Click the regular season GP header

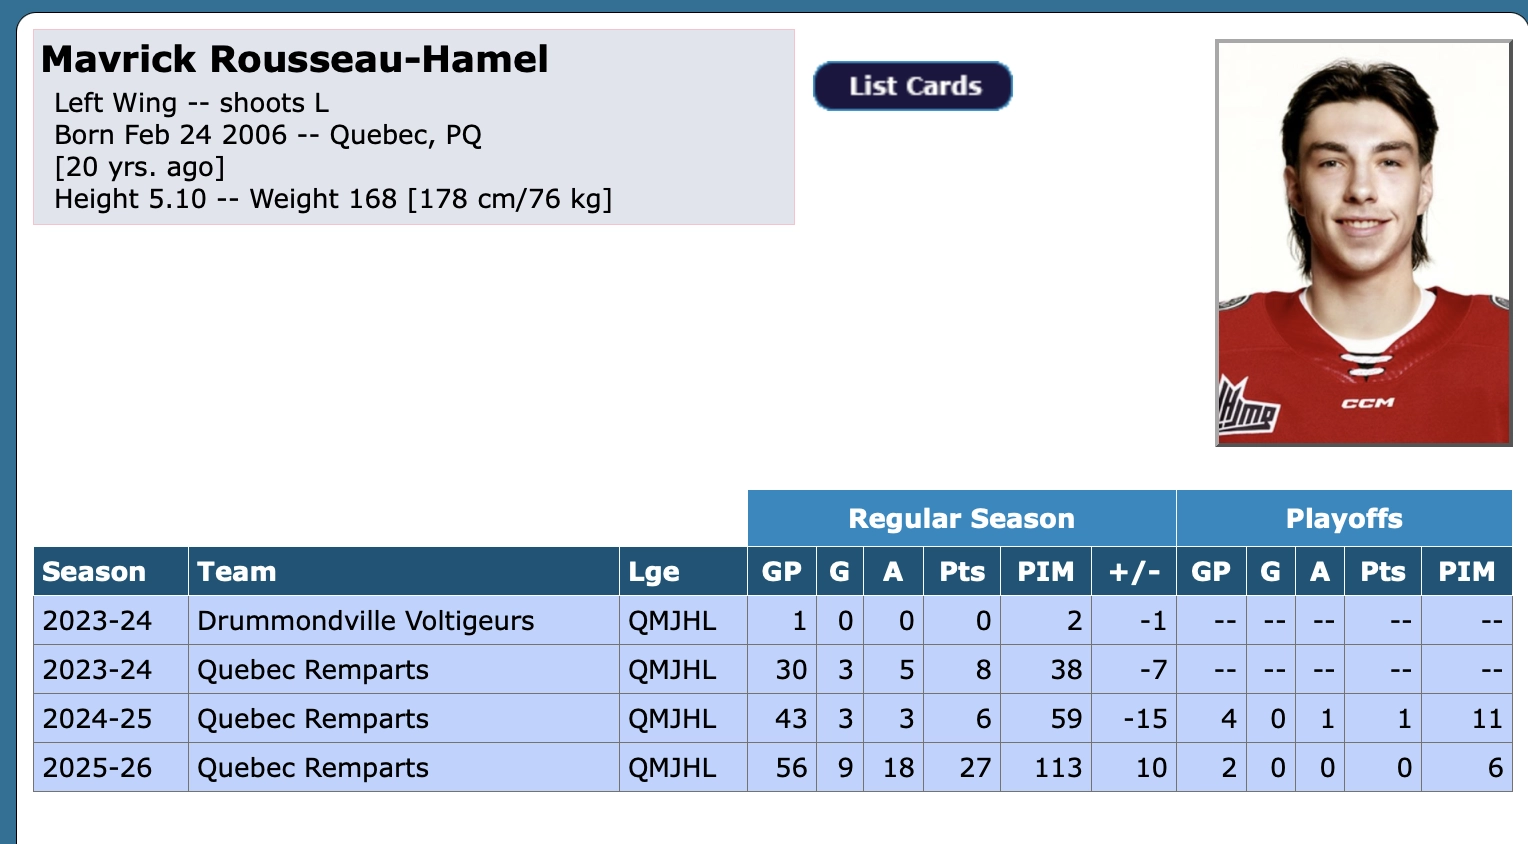(x=782, y=572)
